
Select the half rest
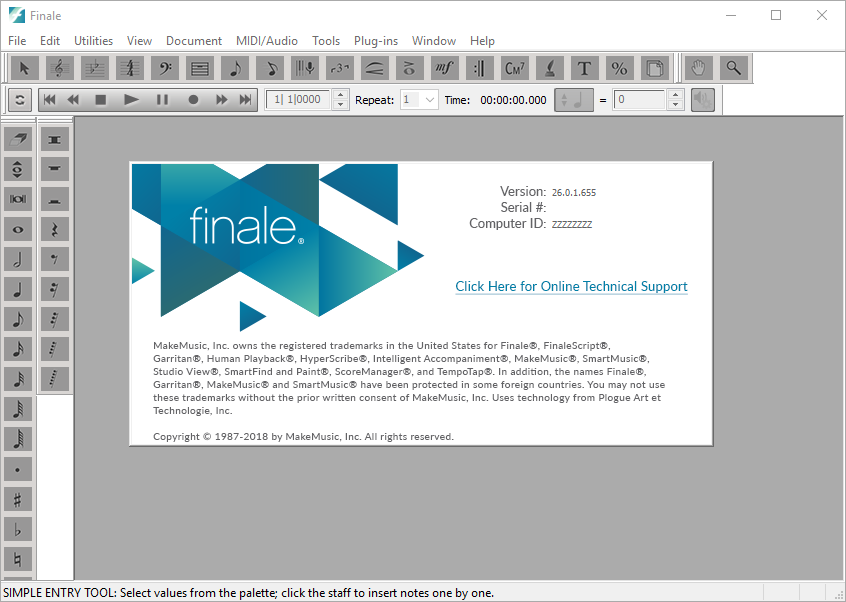[54, 200]
